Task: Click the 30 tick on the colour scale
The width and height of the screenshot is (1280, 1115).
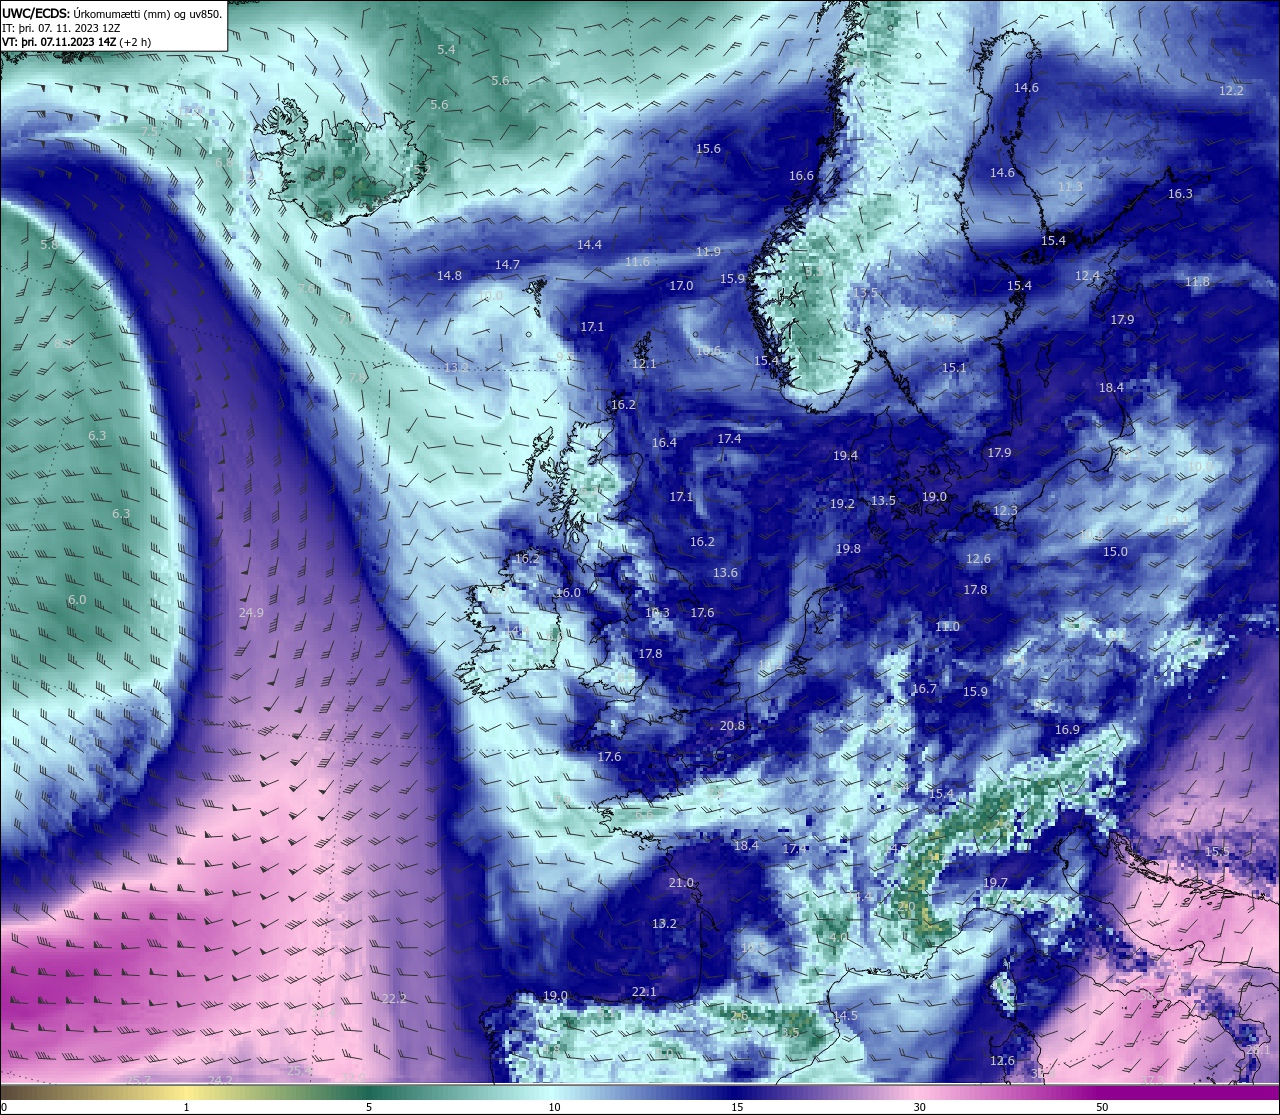Action: click(x=919, y=1107)
